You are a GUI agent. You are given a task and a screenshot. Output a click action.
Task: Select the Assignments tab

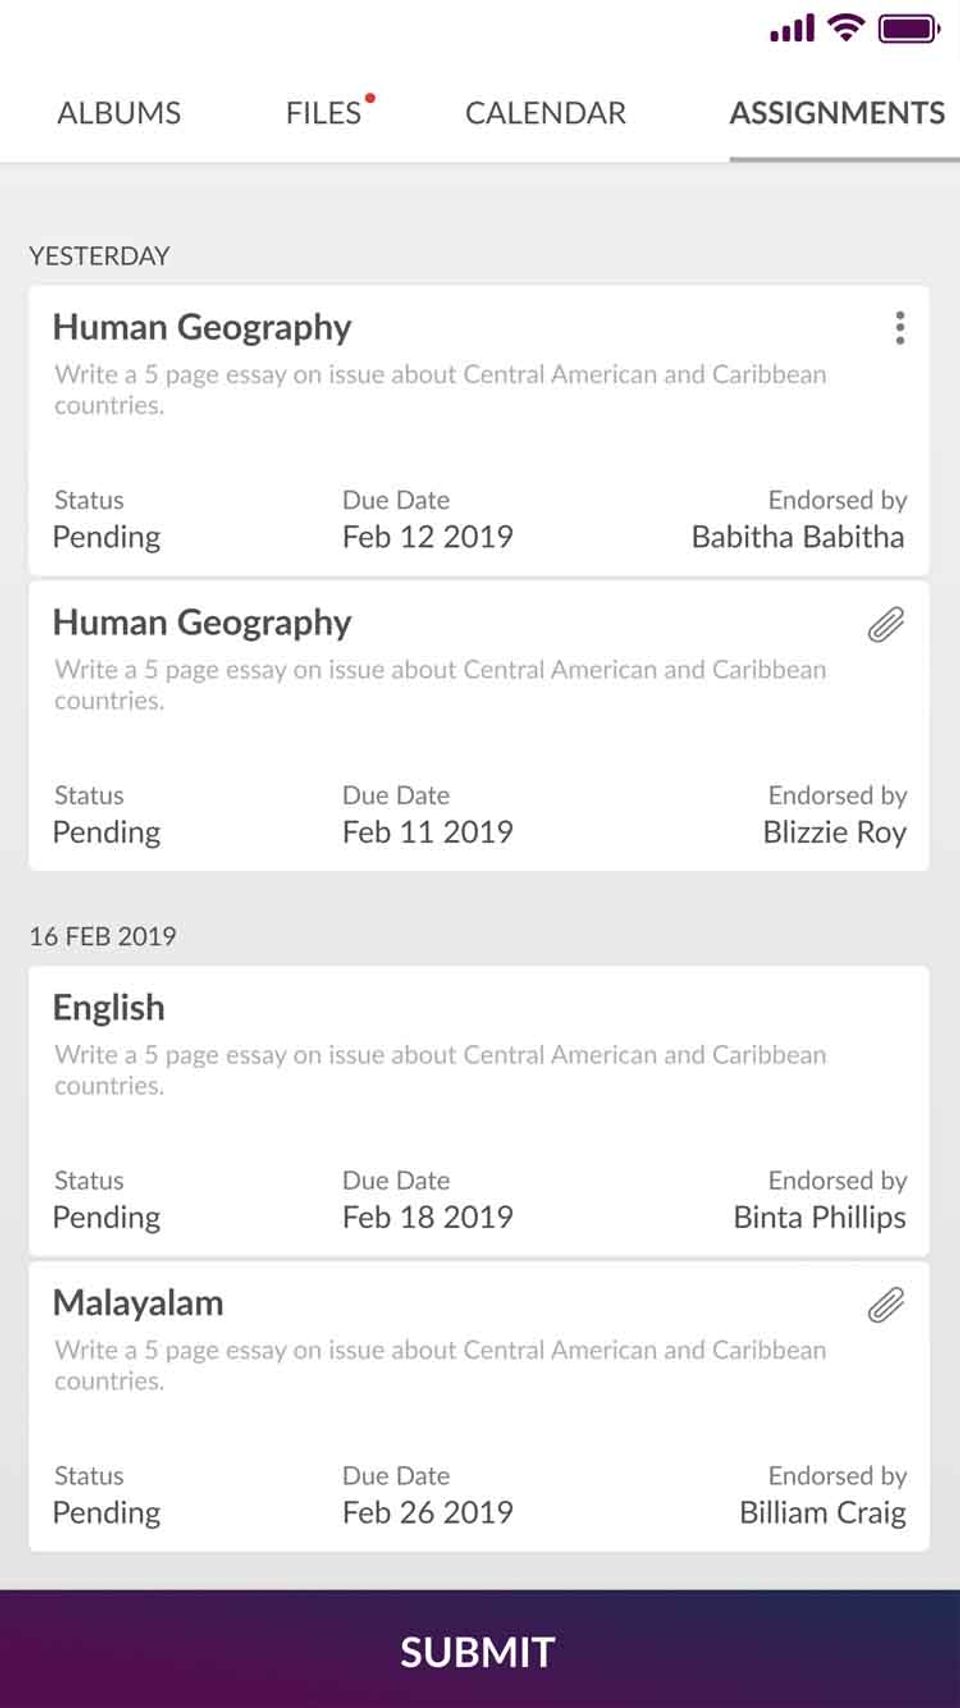click(837, 113)
